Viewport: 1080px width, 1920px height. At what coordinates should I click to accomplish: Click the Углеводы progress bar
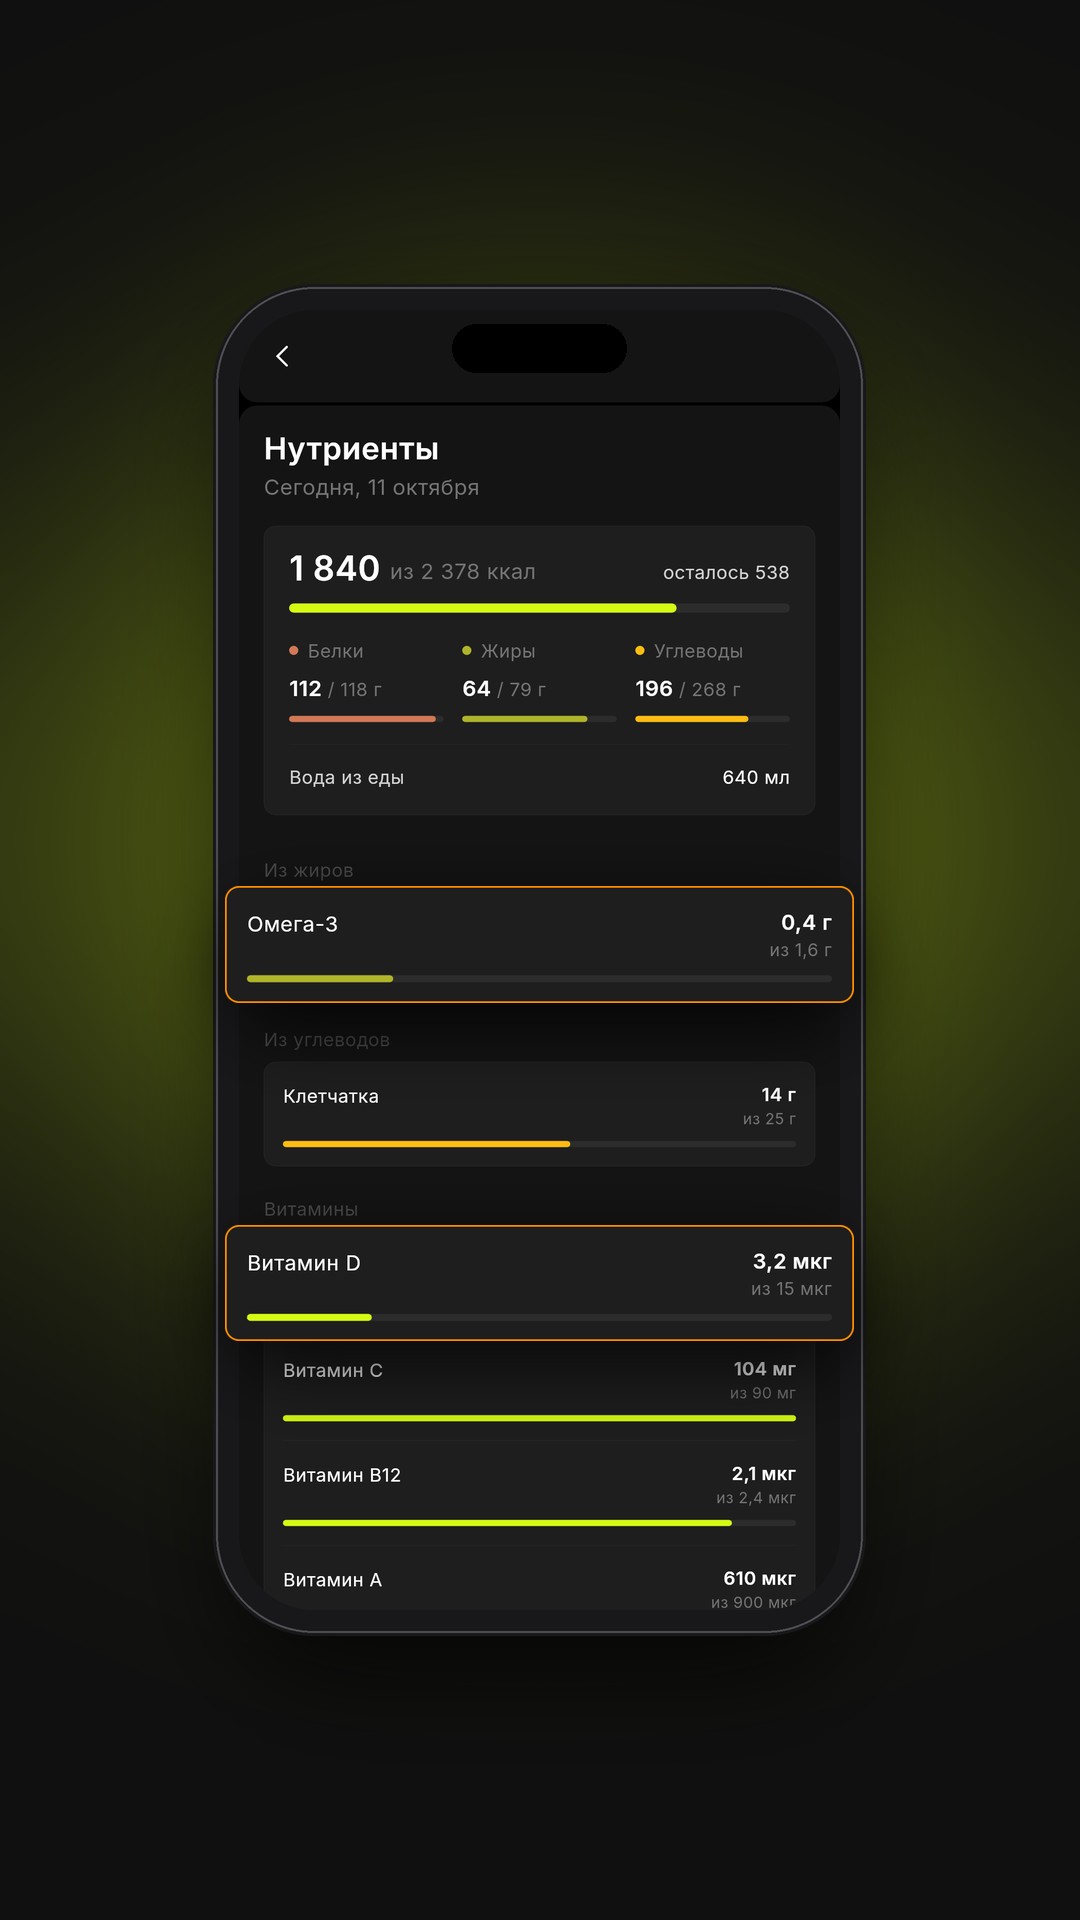(712, 719)
